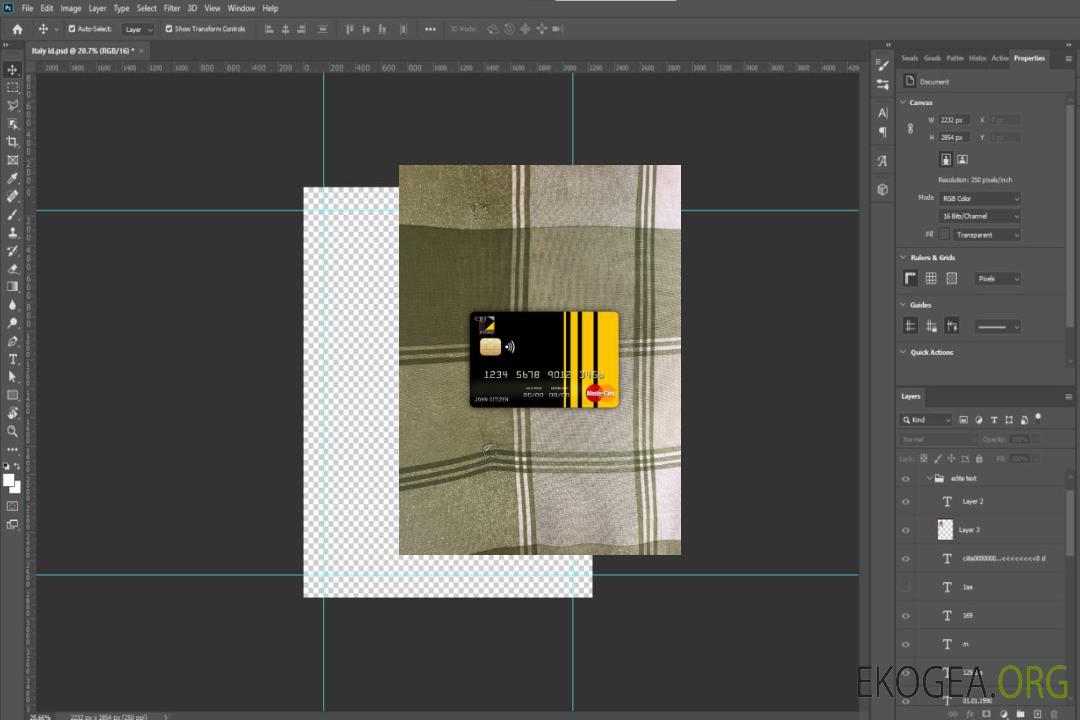Image resolution: width=1080 pixels, height=720 pixels.
Task: Click the Home button in options bar
Action: pos(17,29)
